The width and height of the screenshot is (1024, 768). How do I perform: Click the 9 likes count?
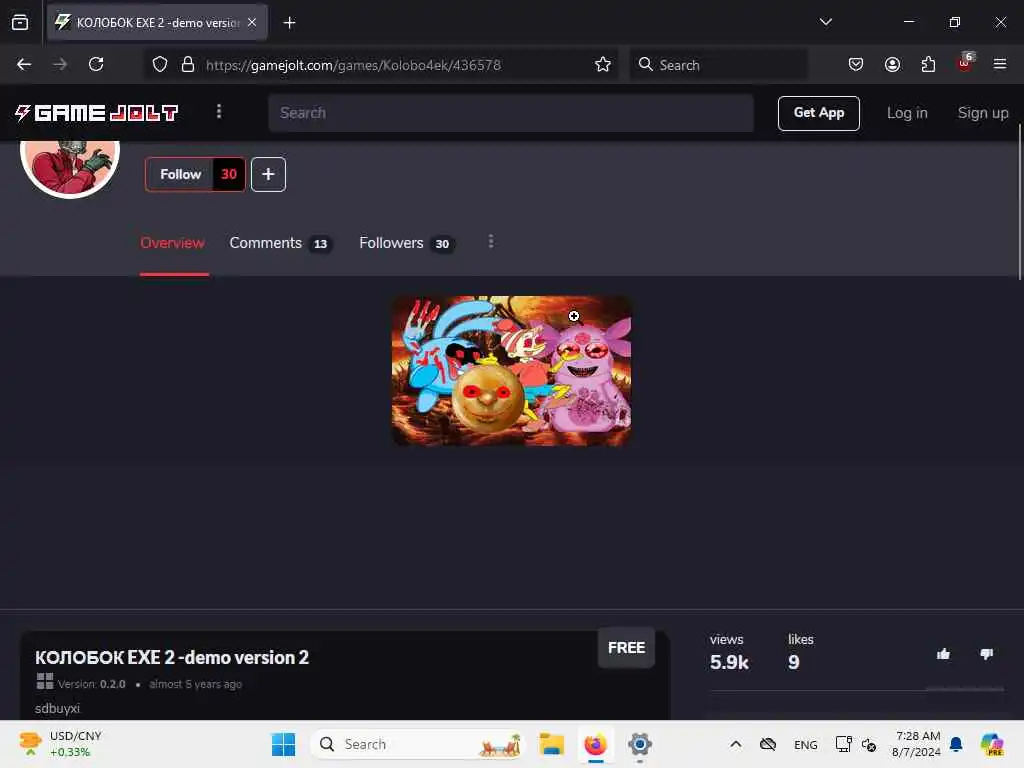(793, 662)
